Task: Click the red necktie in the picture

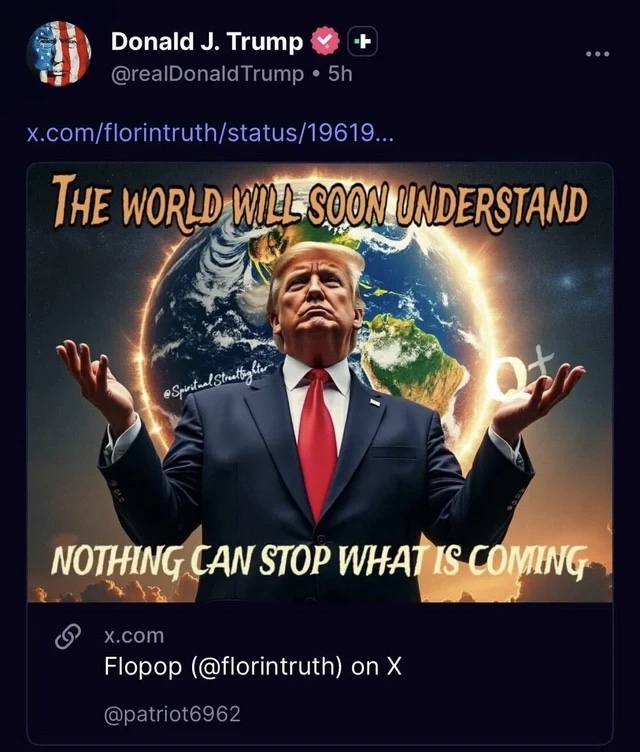Action: (317, 441)
